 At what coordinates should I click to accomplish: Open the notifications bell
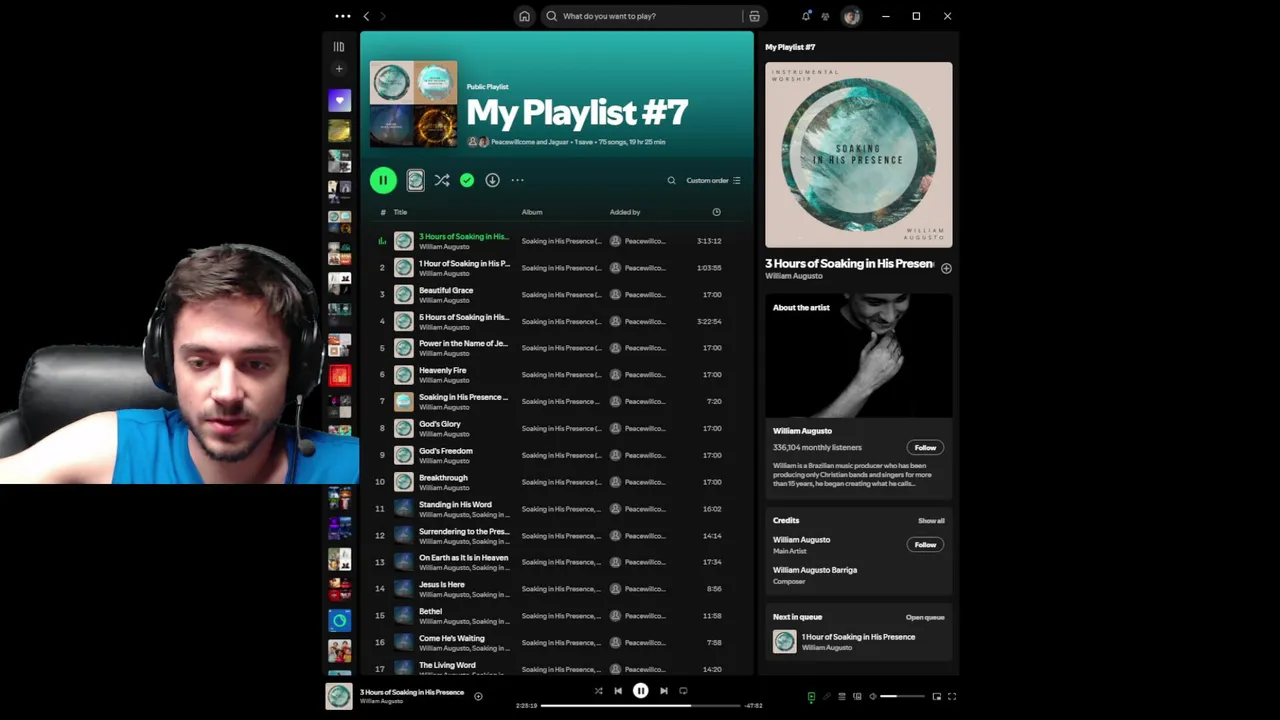[806, 16]
